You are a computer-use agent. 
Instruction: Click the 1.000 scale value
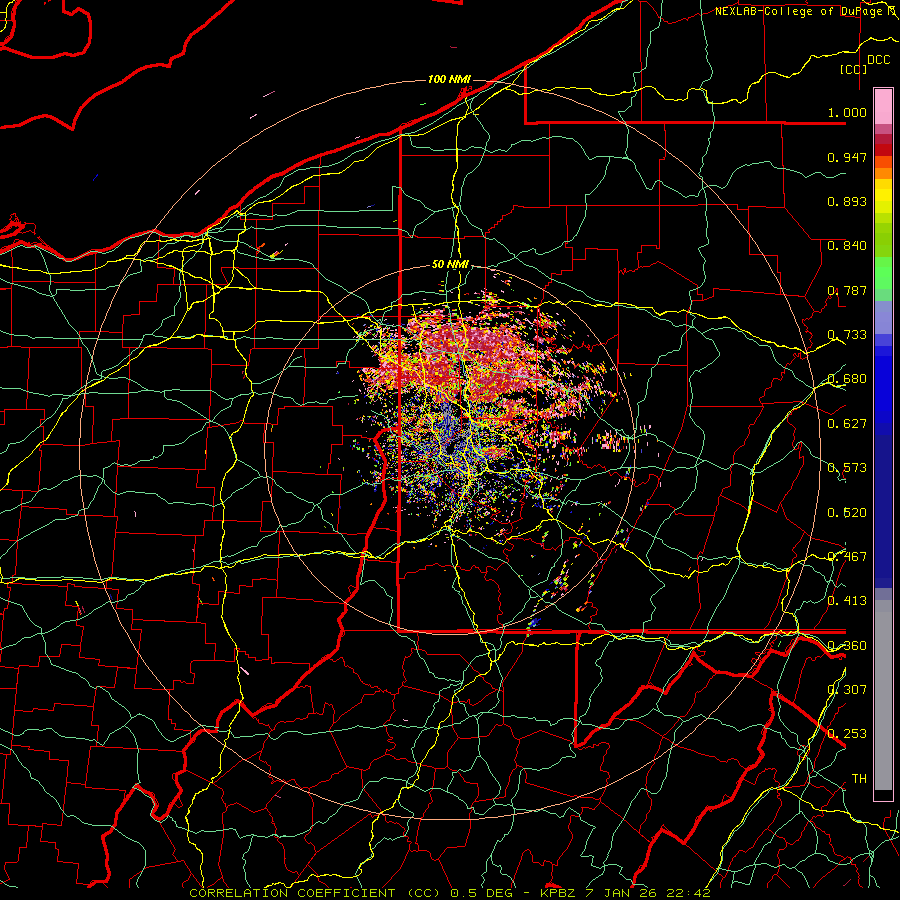[847, 112]
